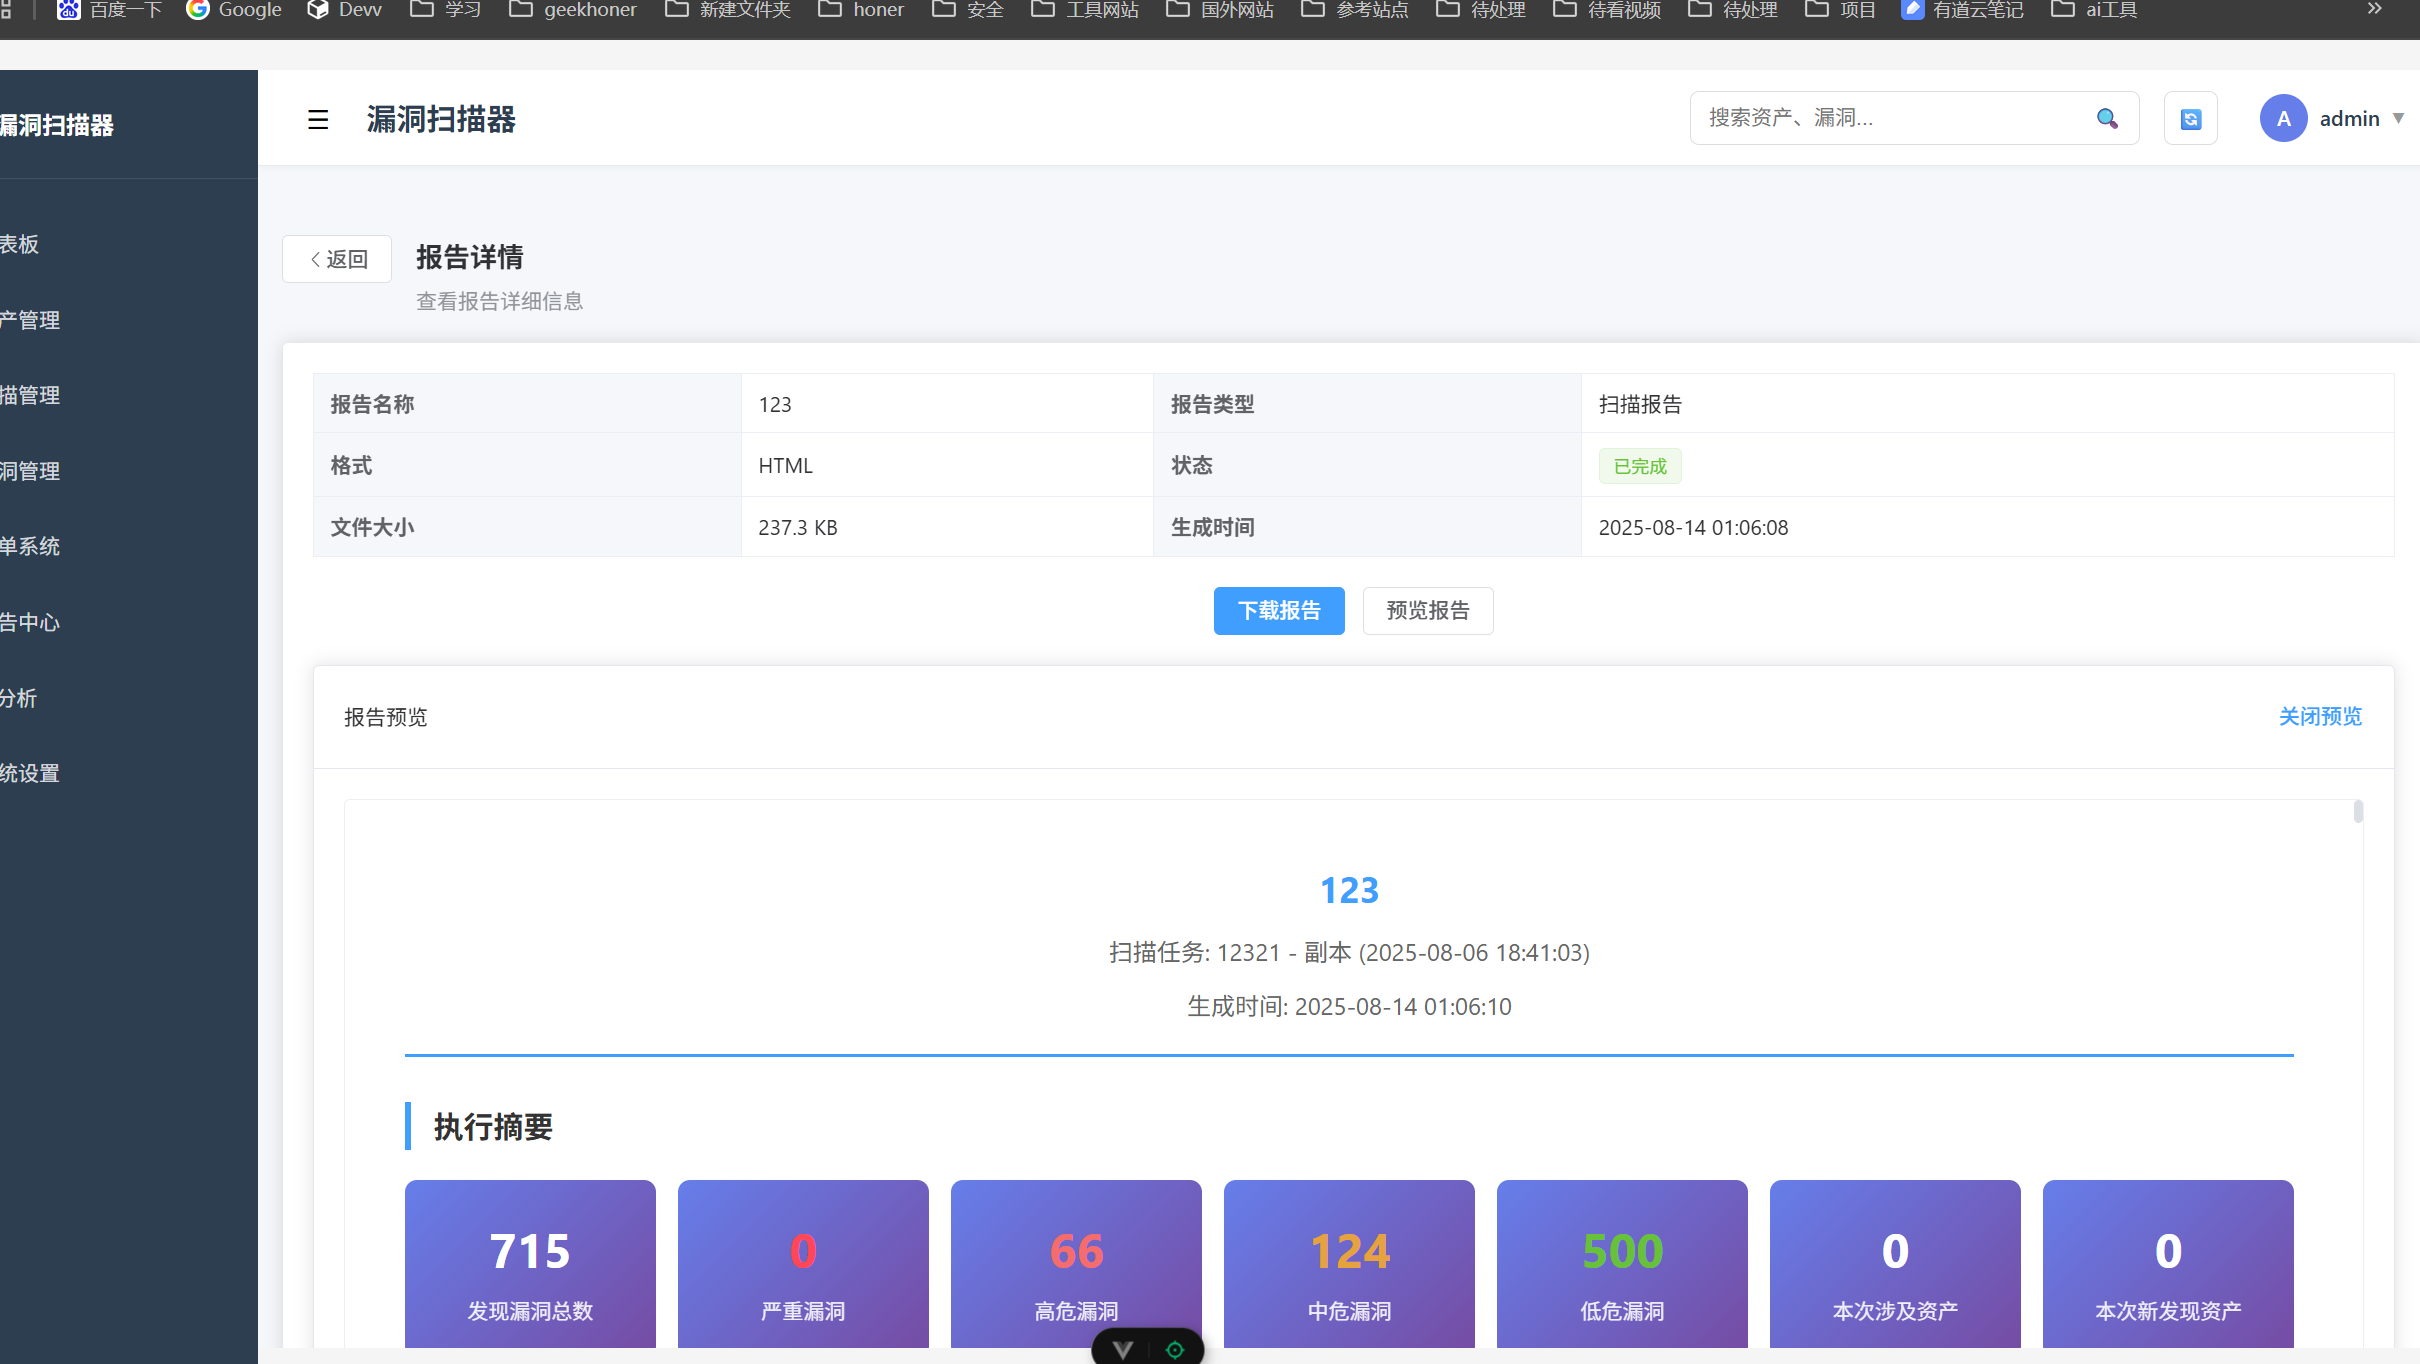Click the blue refresh icon button
The image size is (2420, 1364).
pos(2190,119)
